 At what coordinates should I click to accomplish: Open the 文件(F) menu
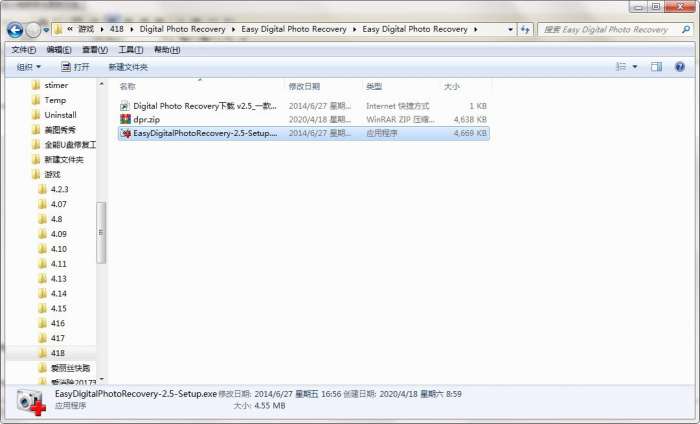(x=24, y=50)
